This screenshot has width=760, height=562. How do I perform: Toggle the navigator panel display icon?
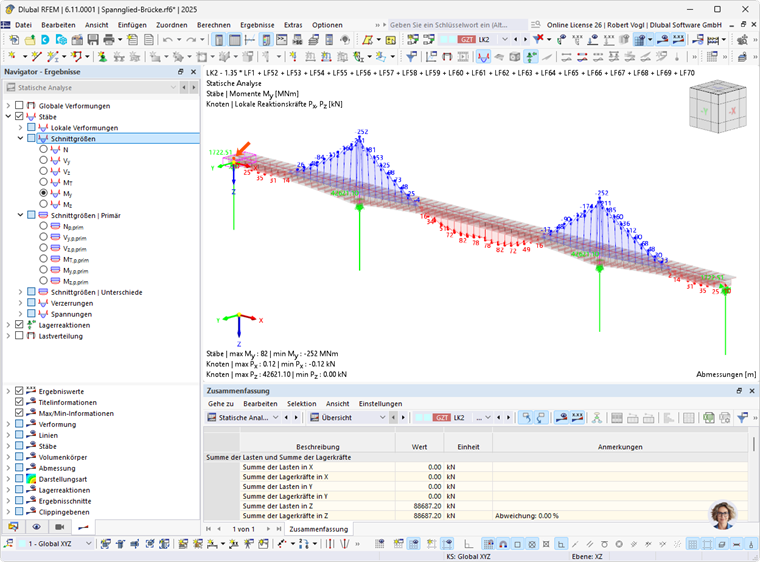(x=219, y=40)
